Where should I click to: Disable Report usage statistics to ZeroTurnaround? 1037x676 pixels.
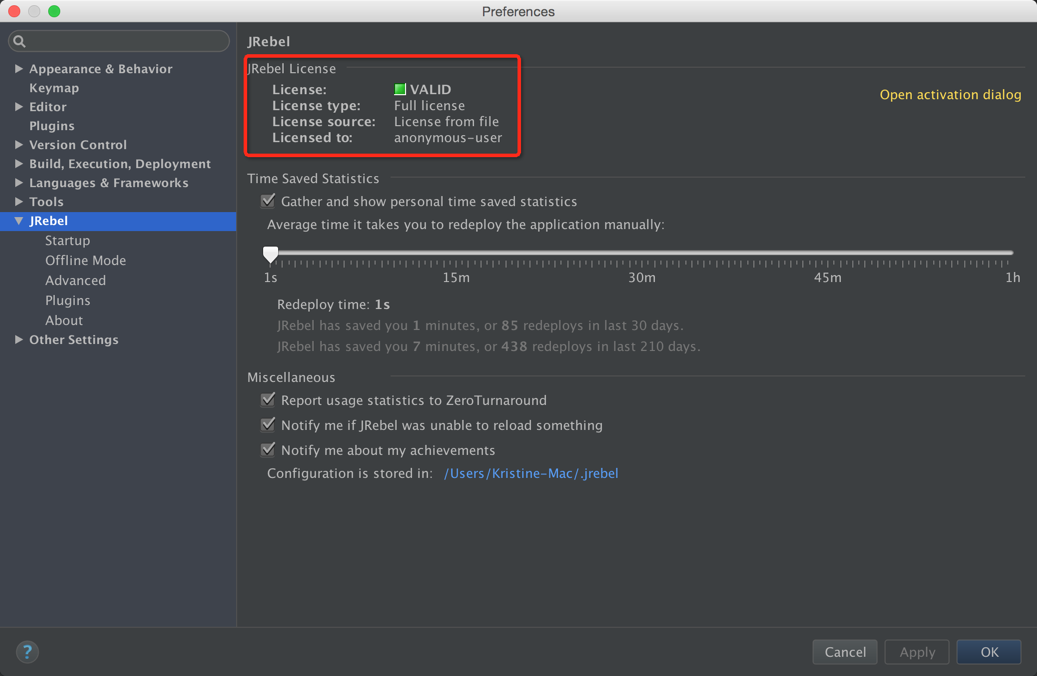[268, 400]
